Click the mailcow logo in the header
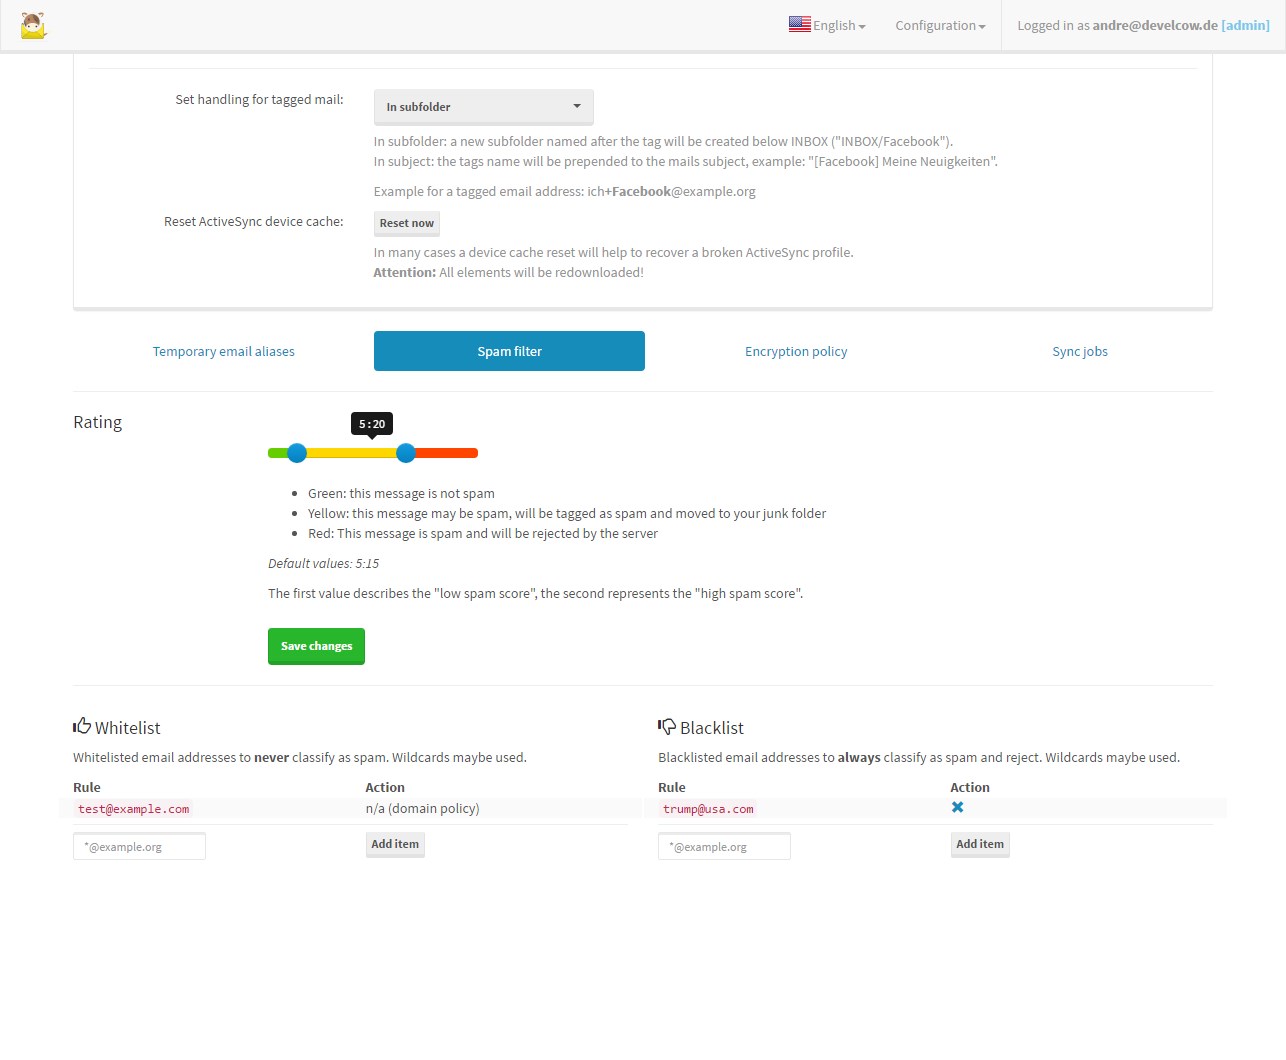This screenshot has width=1286, height=1060. 33,26
